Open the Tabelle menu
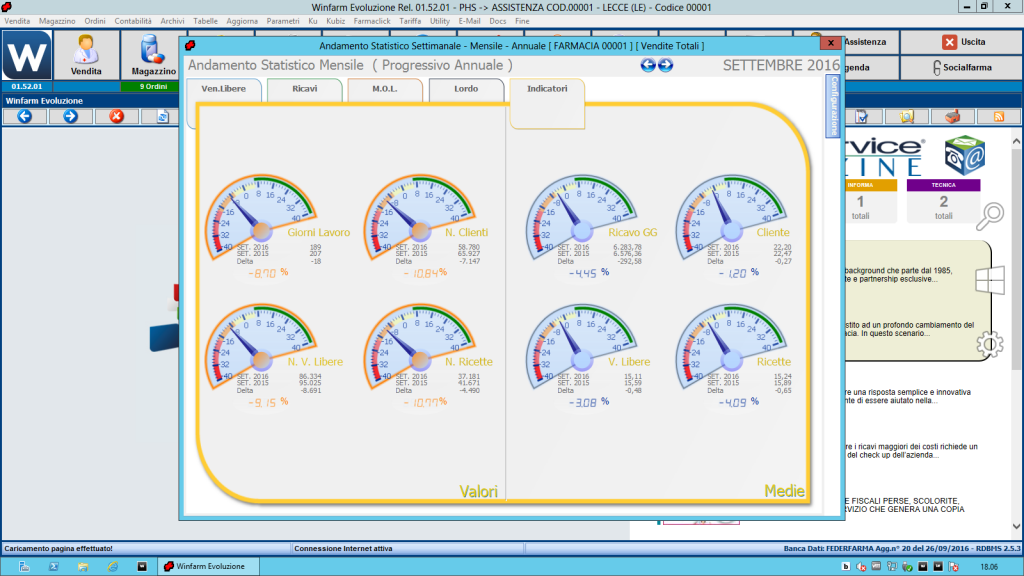This screenshot has width=1024, height=576. (205, 21)
